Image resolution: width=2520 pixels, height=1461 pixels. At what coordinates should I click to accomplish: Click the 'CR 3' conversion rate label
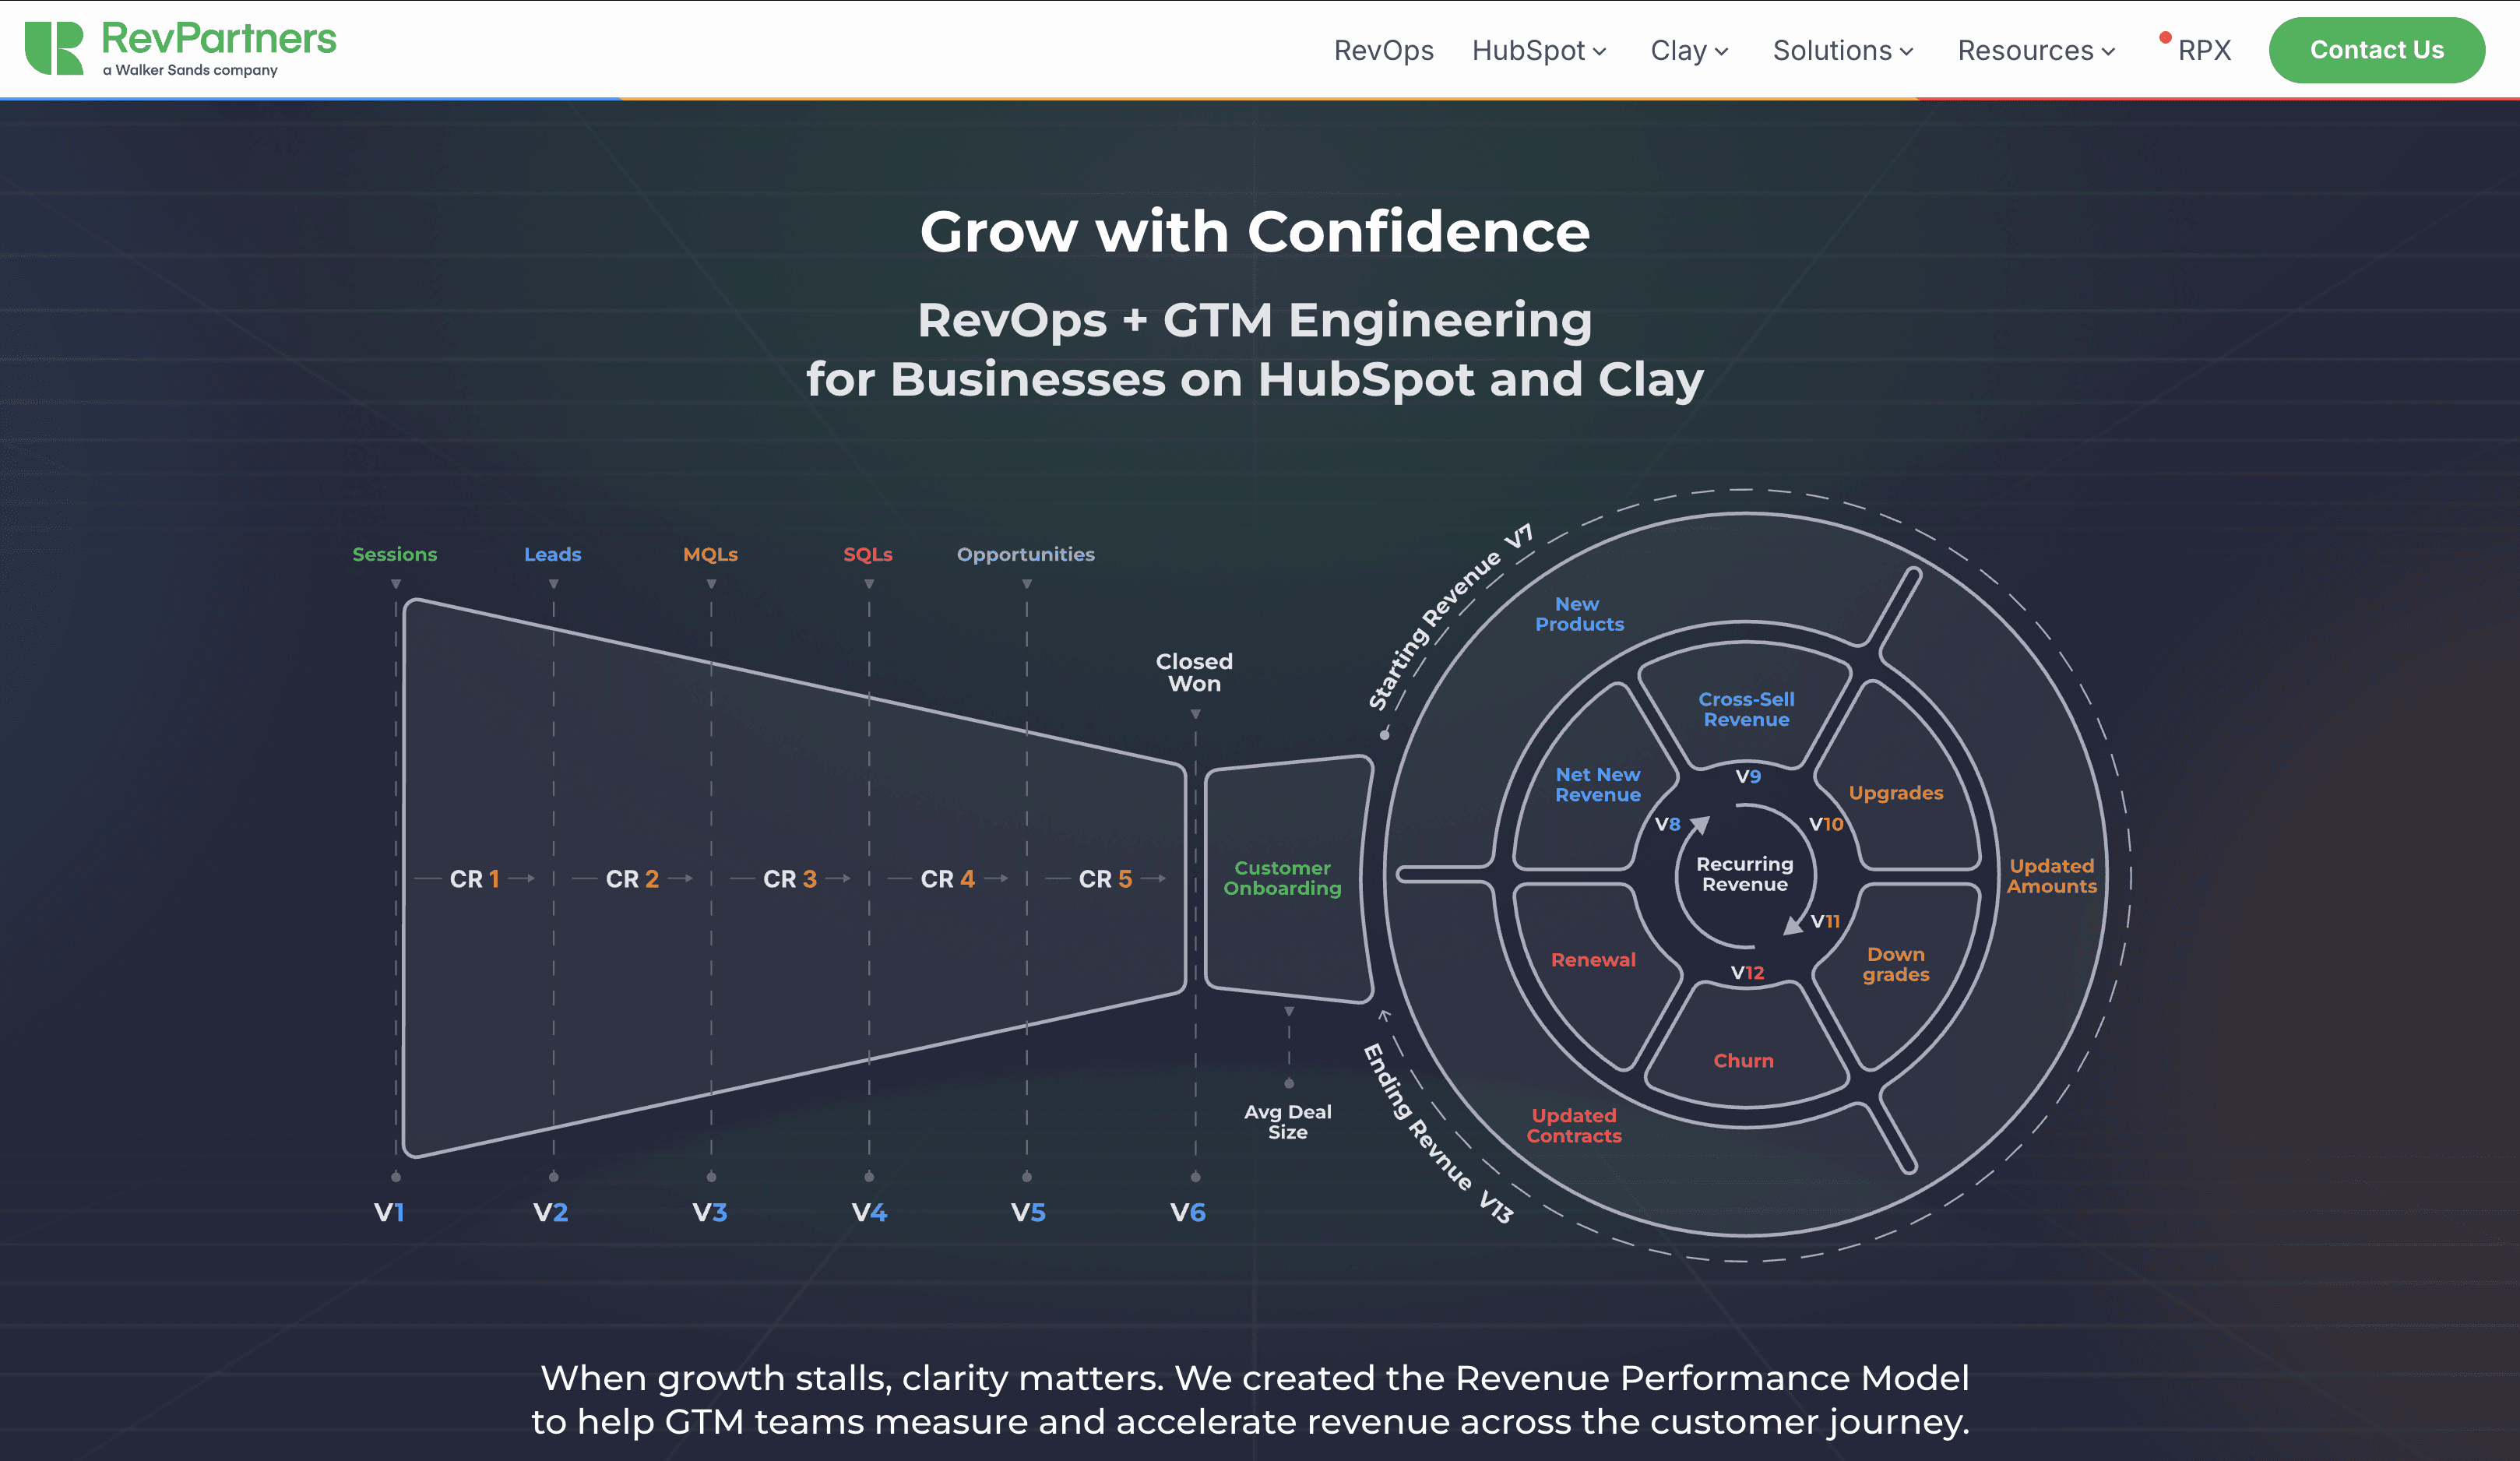pos(790,879)
